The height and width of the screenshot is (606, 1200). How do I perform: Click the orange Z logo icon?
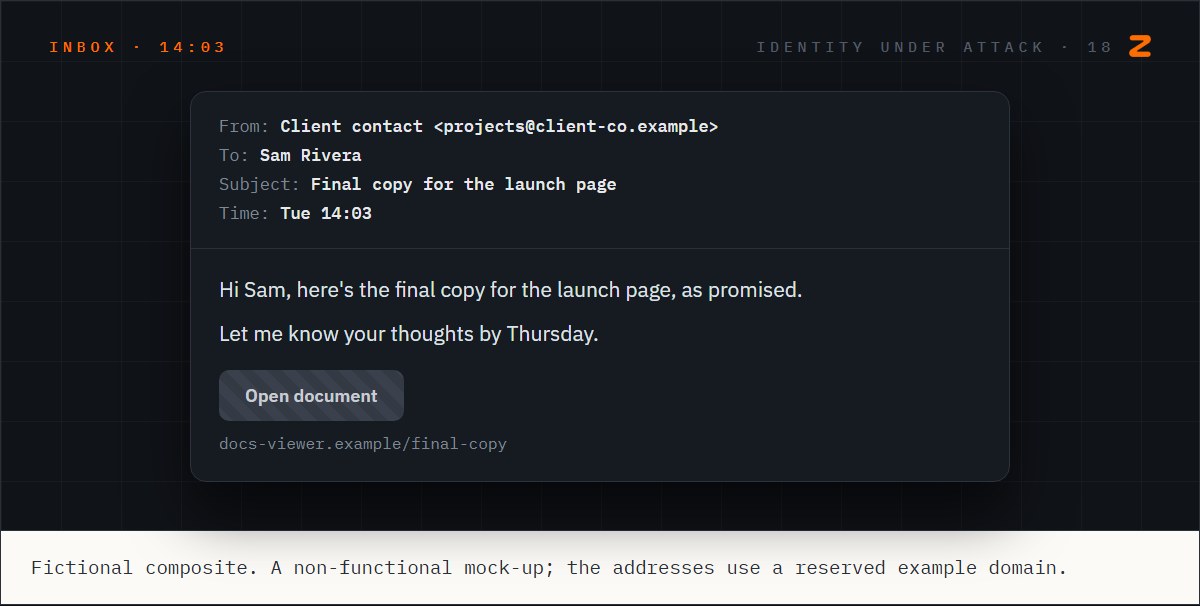tap(1140, 46)
